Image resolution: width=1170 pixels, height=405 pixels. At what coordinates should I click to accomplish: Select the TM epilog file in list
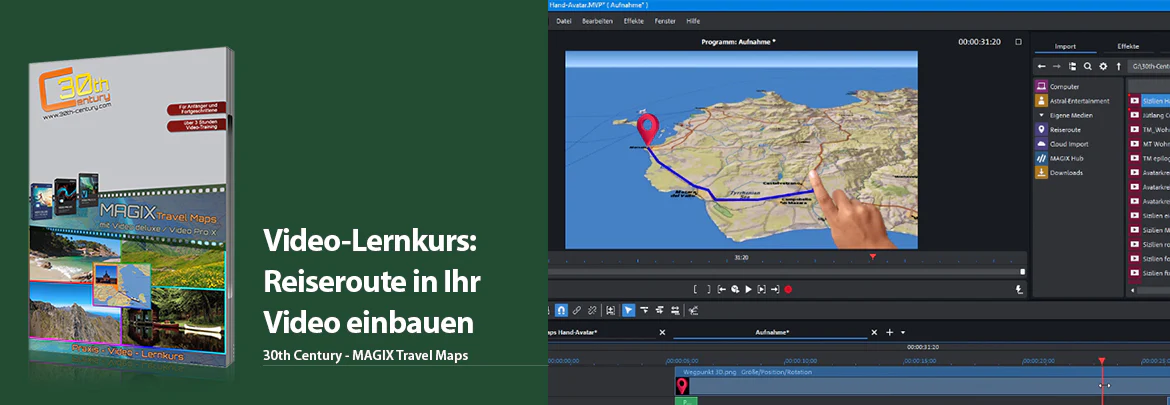click(1149, 158)
